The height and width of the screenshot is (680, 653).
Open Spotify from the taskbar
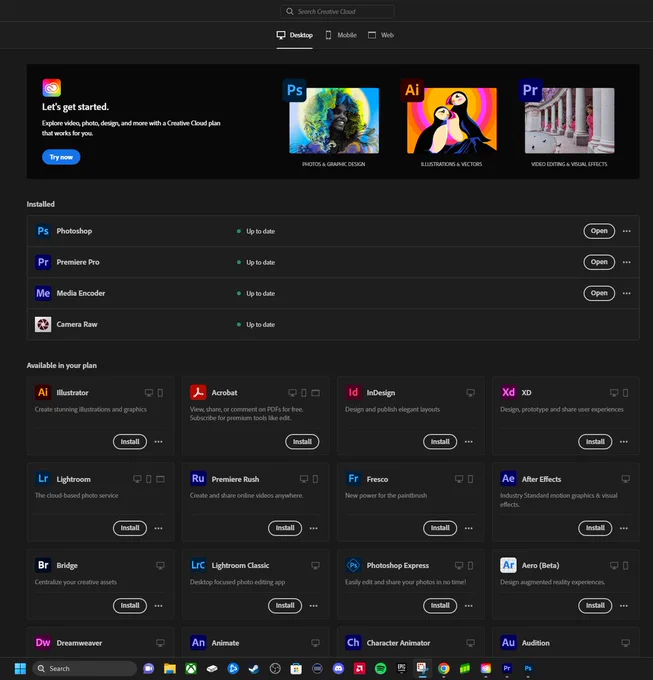coord(380,668)
